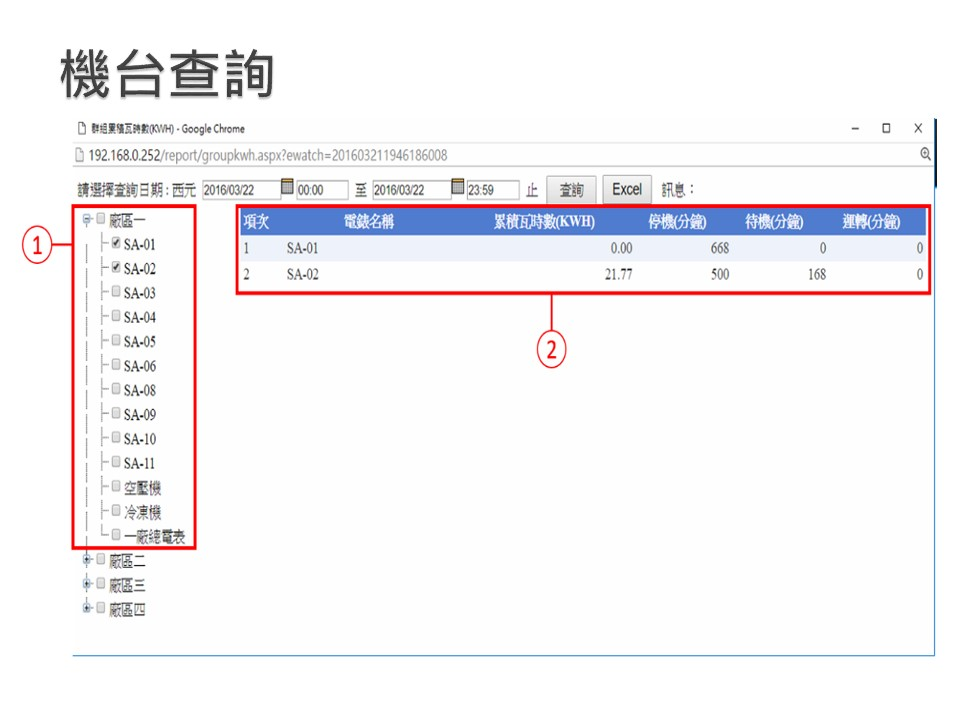Click the page icon beside the URL

click(x=80, y=155)
